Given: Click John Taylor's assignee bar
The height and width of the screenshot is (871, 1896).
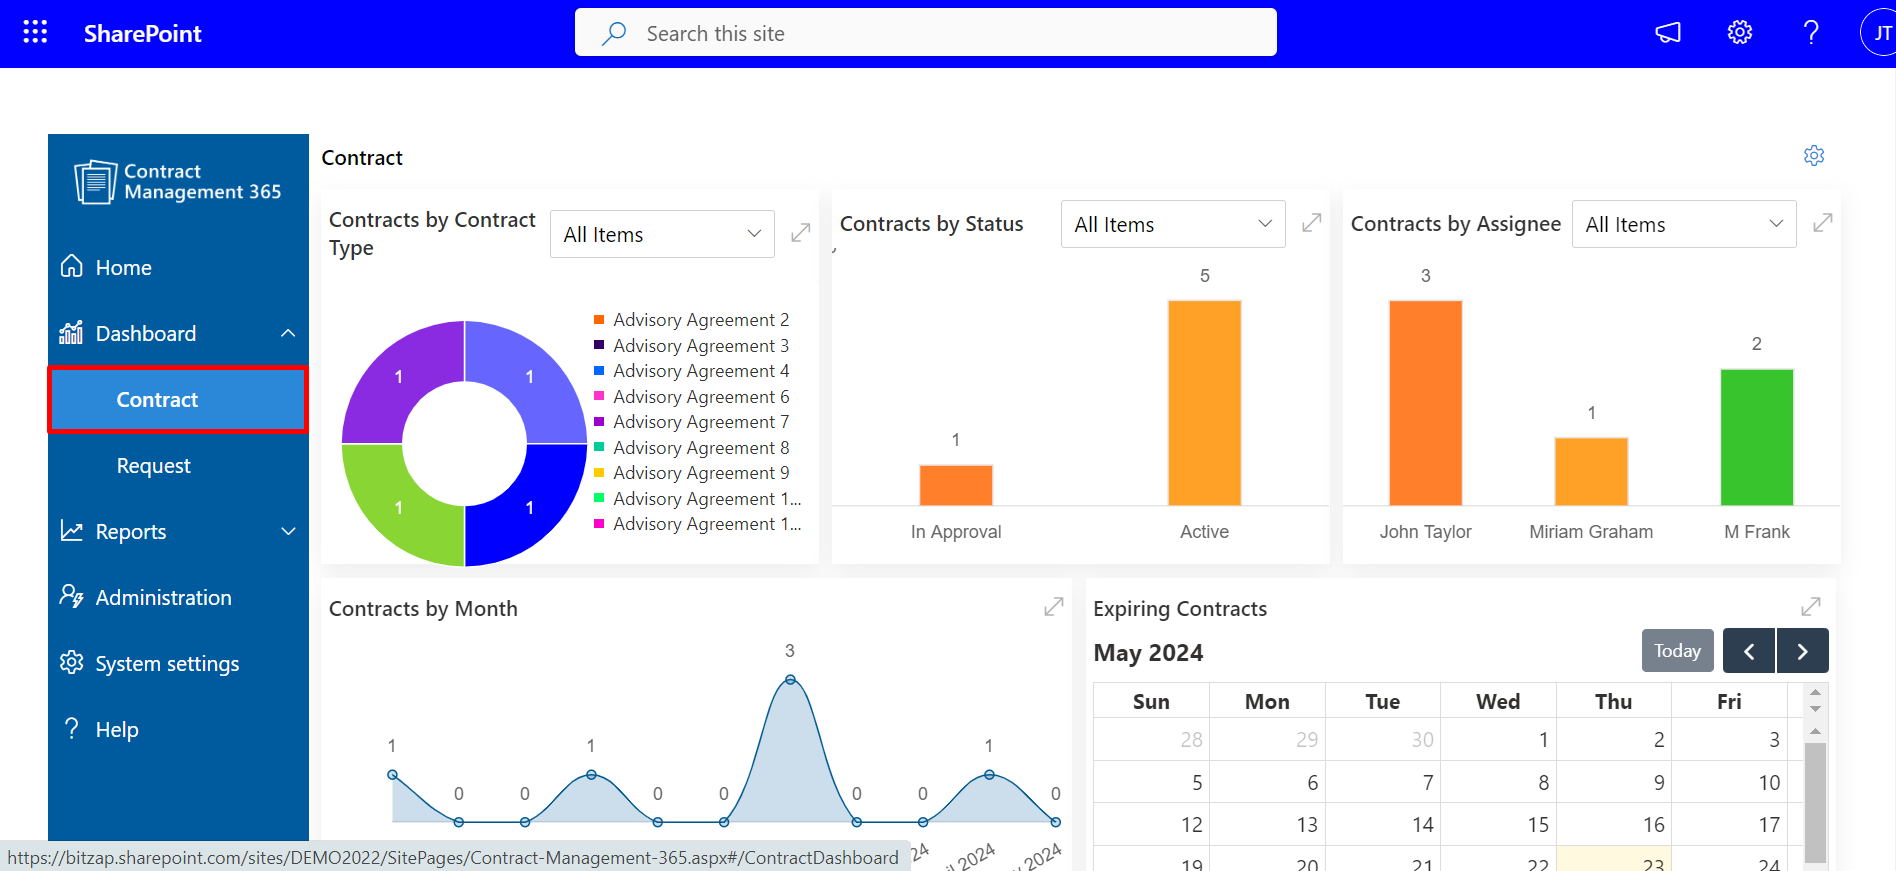Looking at the screenshot, I should (1426, 403).
